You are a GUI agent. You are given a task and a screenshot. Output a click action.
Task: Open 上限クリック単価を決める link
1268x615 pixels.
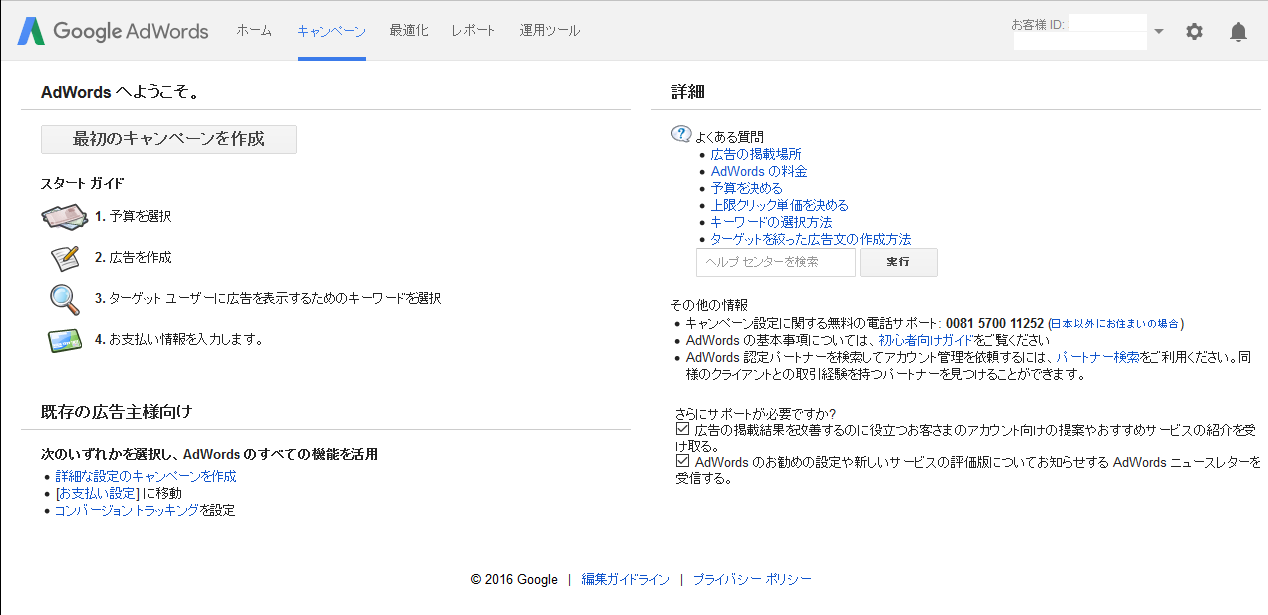click(779, 205)
